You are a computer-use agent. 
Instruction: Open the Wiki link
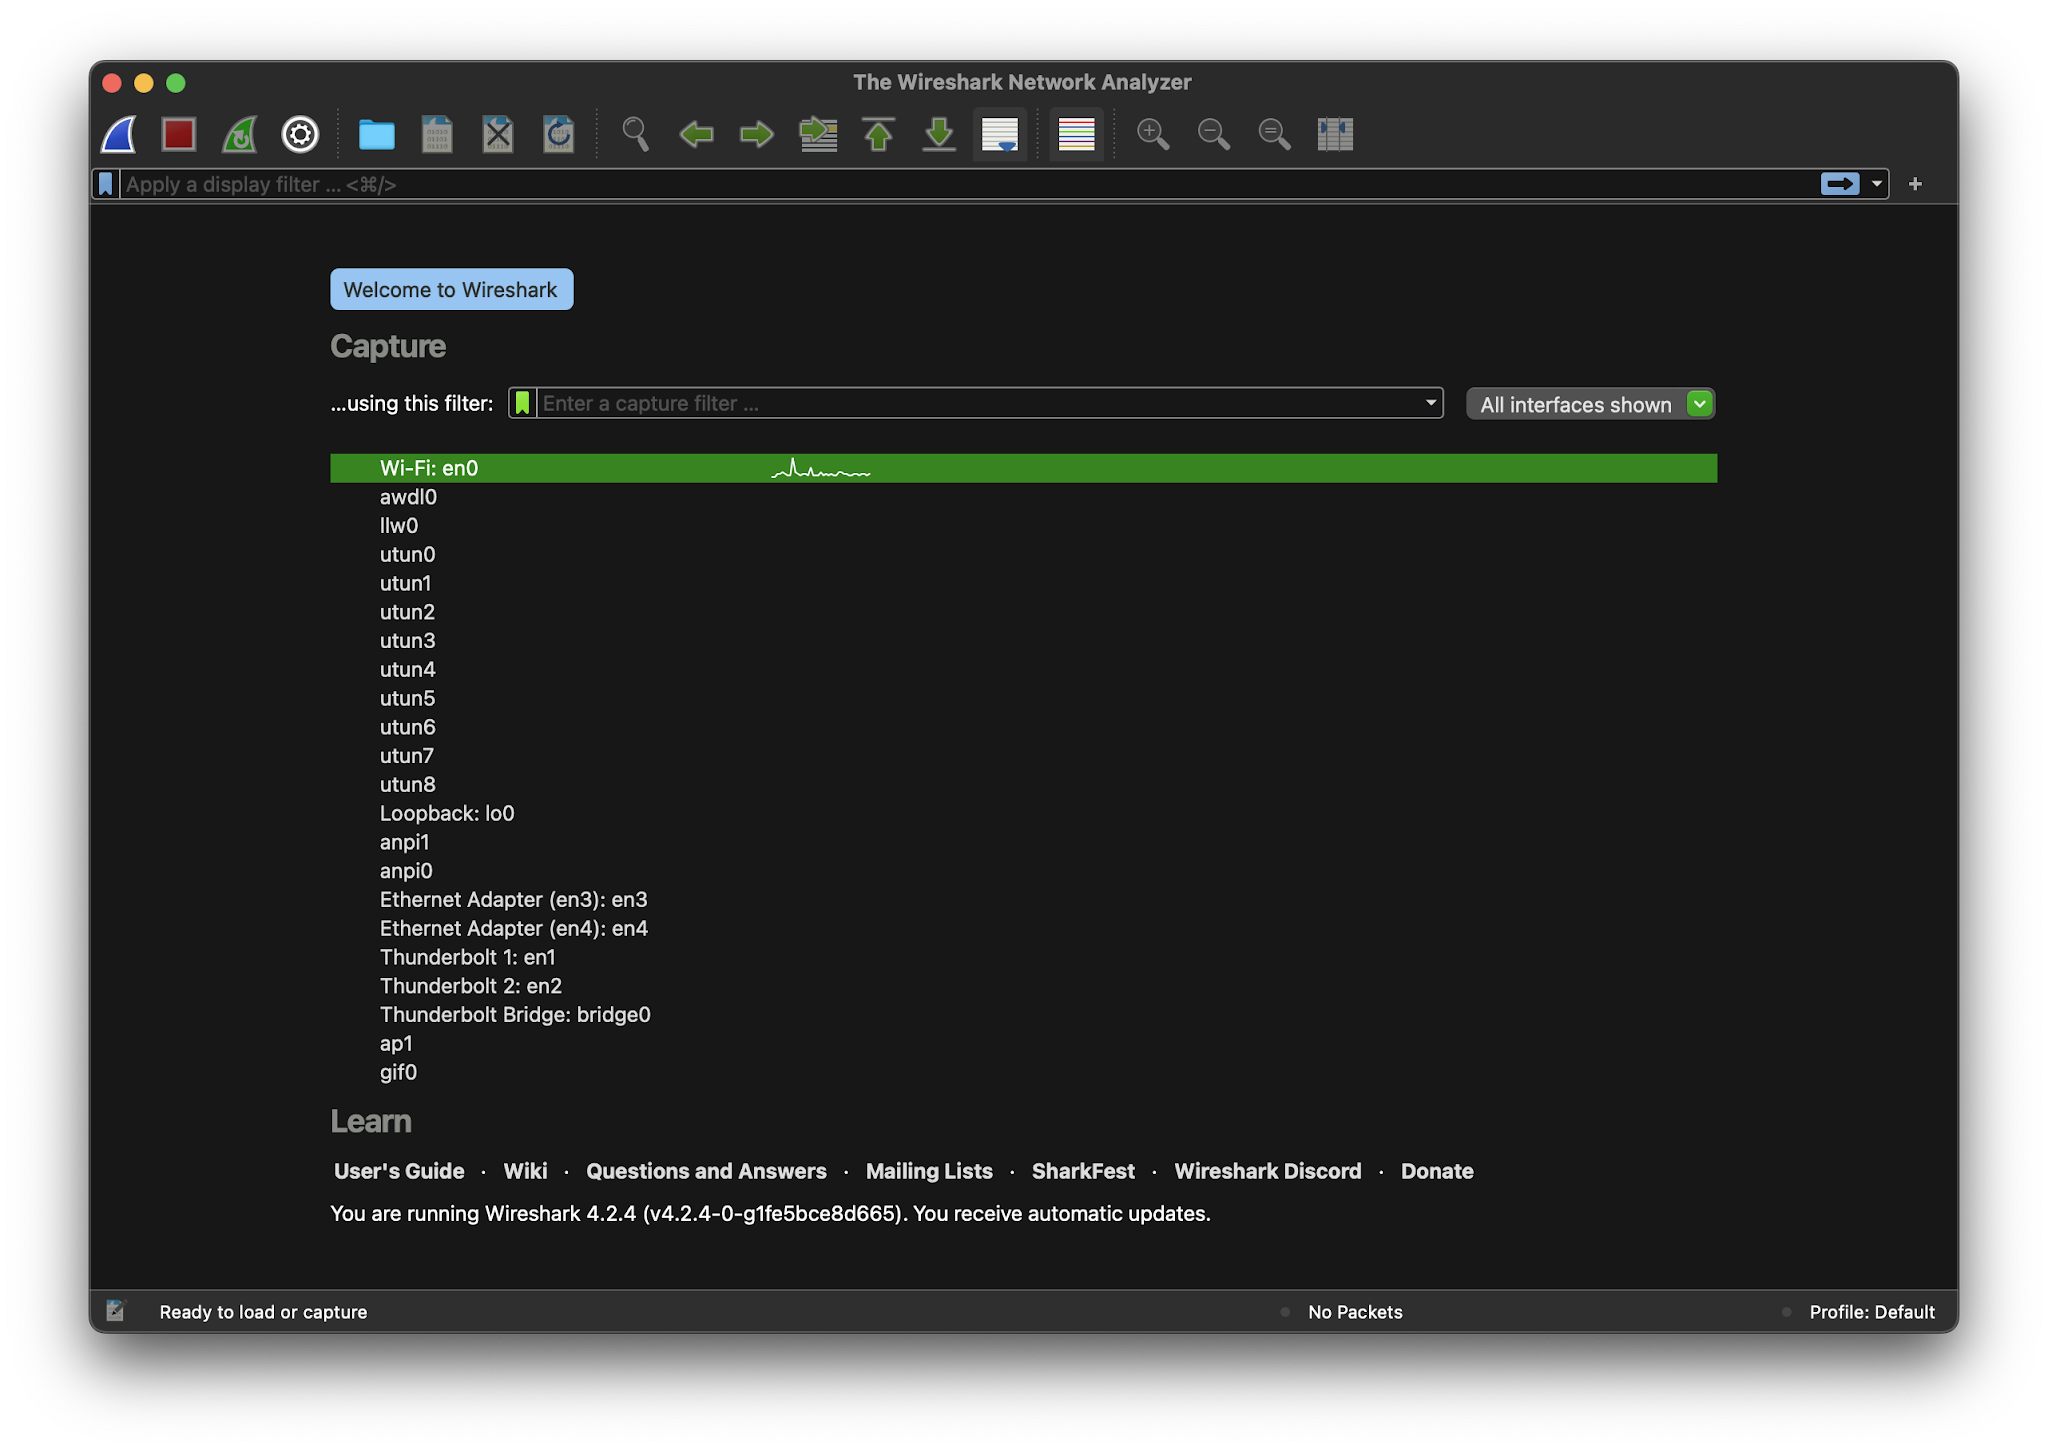[x=525, y=1171]
